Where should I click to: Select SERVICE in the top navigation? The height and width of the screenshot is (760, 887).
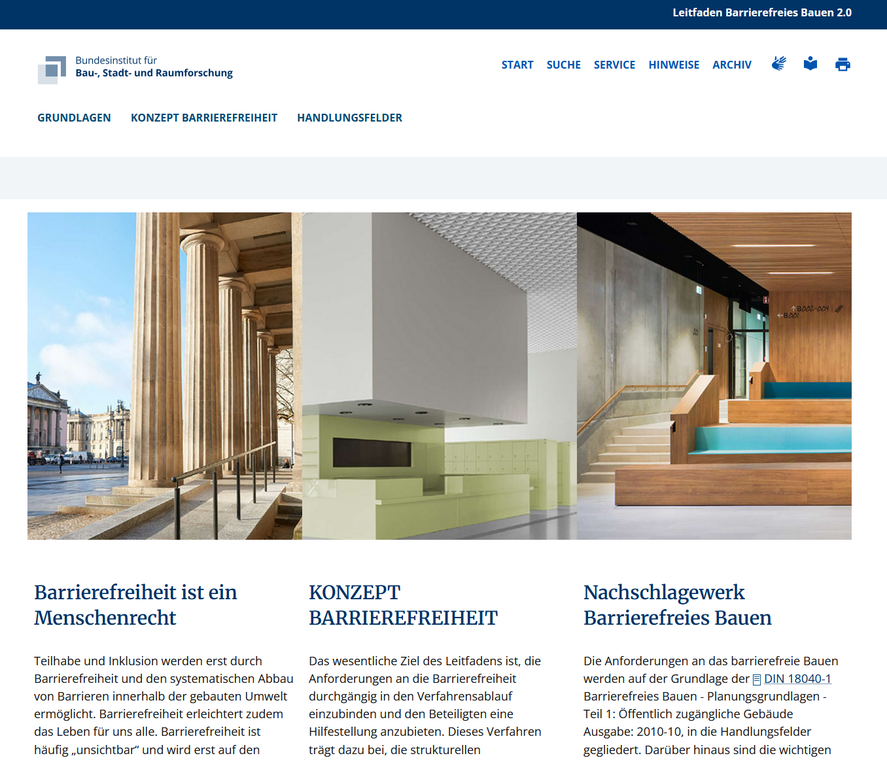coord(614,65)
